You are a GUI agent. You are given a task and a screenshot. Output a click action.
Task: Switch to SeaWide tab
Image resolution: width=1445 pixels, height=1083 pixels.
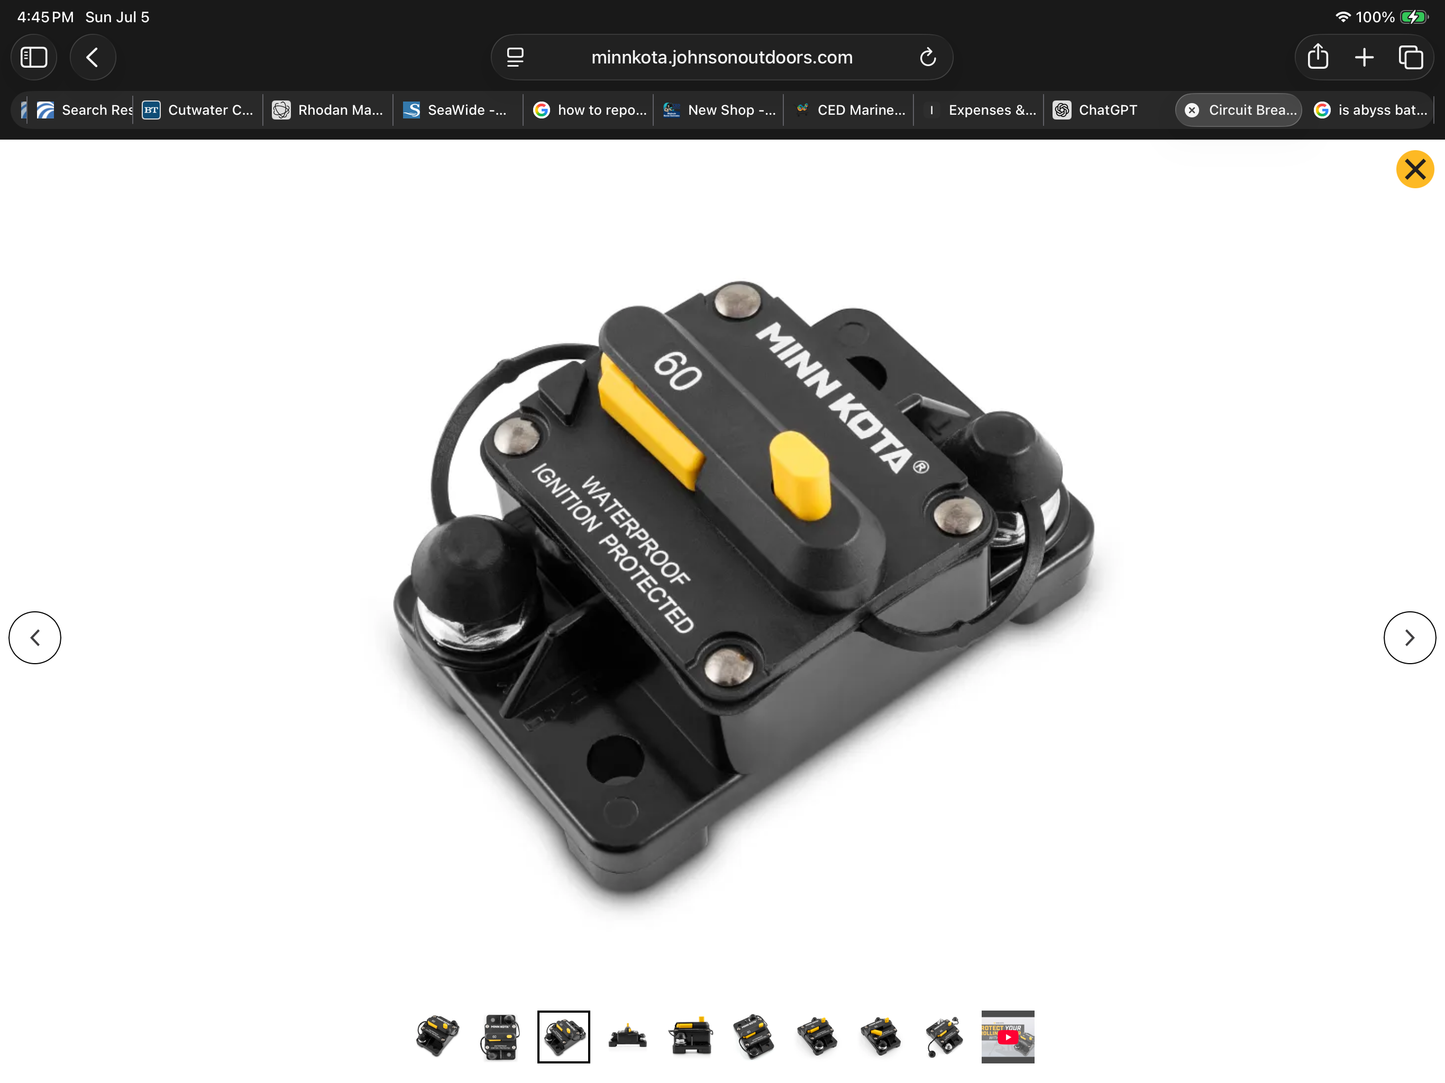(456, 110)
